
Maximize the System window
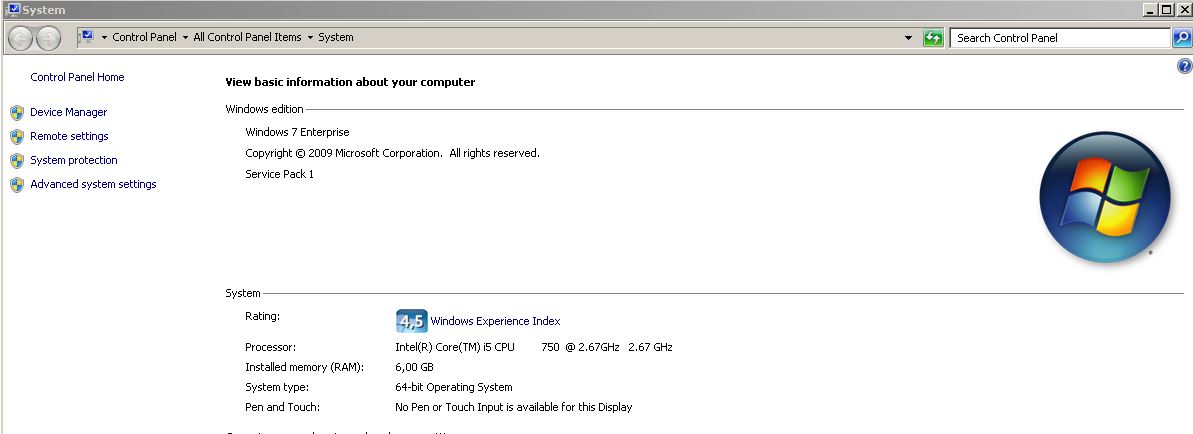1167,9
